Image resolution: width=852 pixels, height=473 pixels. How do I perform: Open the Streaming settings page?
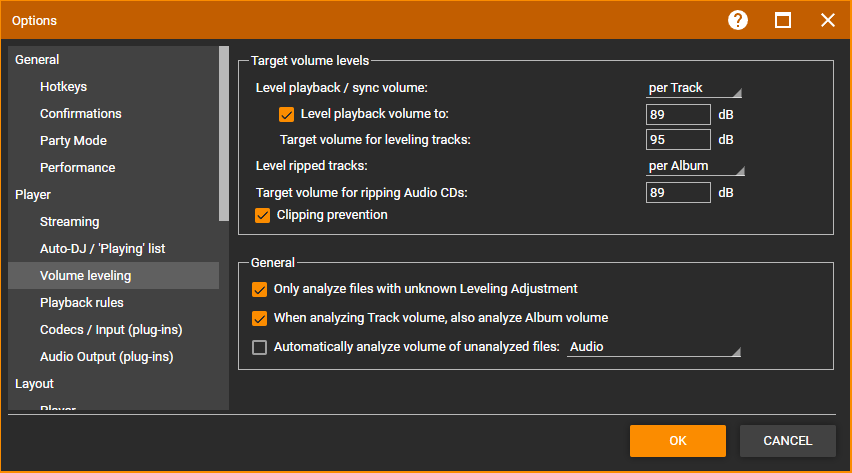(69, 222)
